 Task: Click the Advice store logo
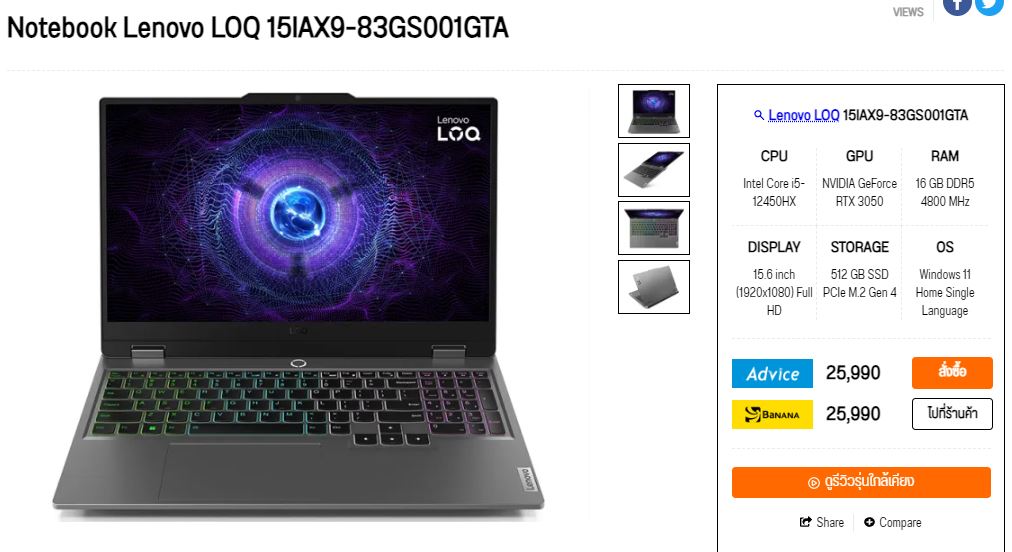pos(772,373)
